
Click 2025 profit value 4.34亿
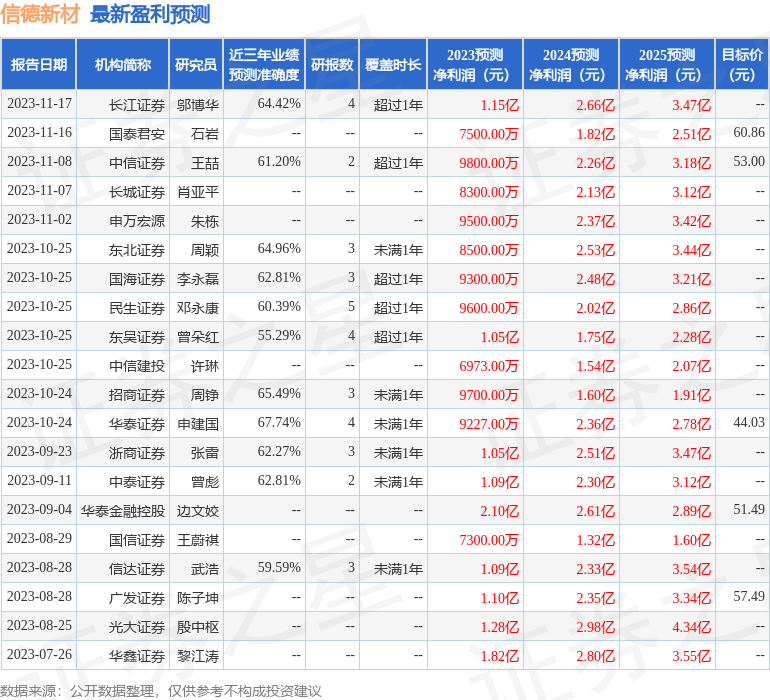click(x=691, y=627)
